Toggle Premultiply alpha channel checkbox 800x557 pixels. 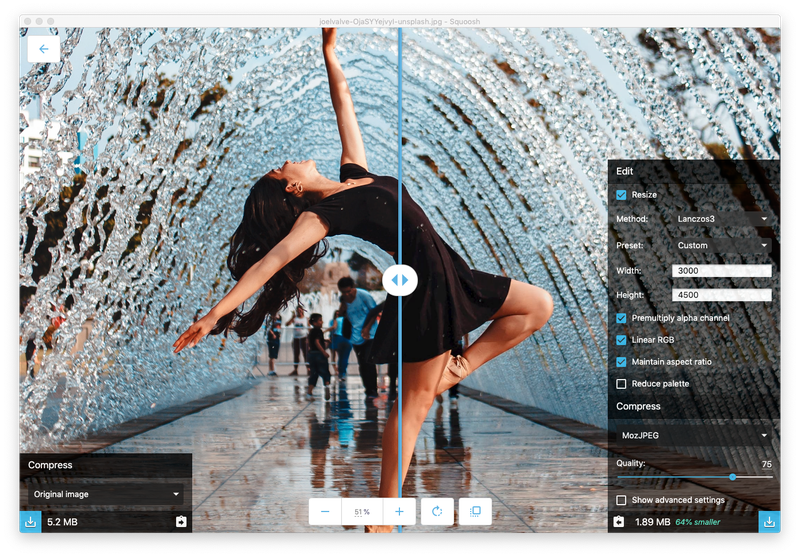coord(621,318)
